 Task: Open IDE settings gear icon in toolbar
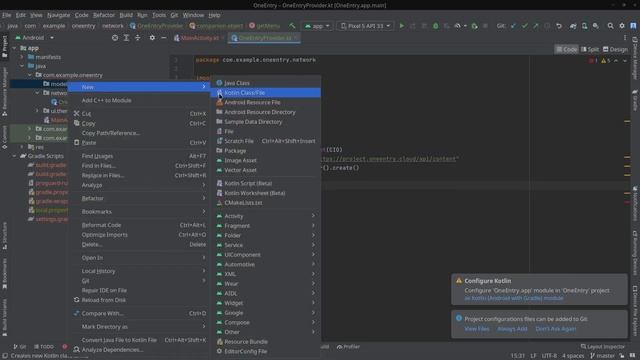point(622,26)
